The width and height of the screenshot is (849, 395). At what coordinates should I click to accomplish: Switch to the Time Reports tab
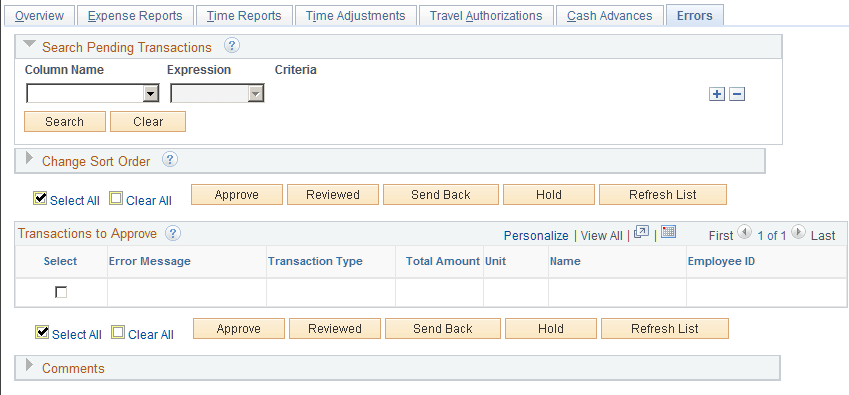(244, 16)
